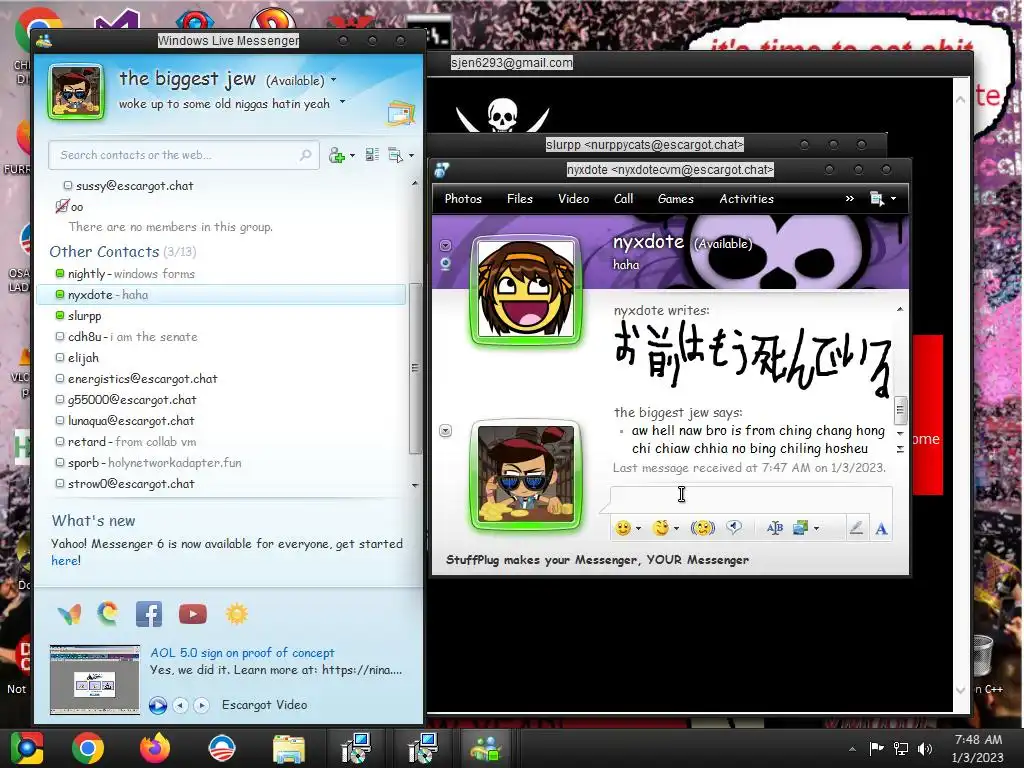This screenshot has width=1024, height=768.
Task: Click the Obama logo taskbar icon
Action: tap(221, 748)
